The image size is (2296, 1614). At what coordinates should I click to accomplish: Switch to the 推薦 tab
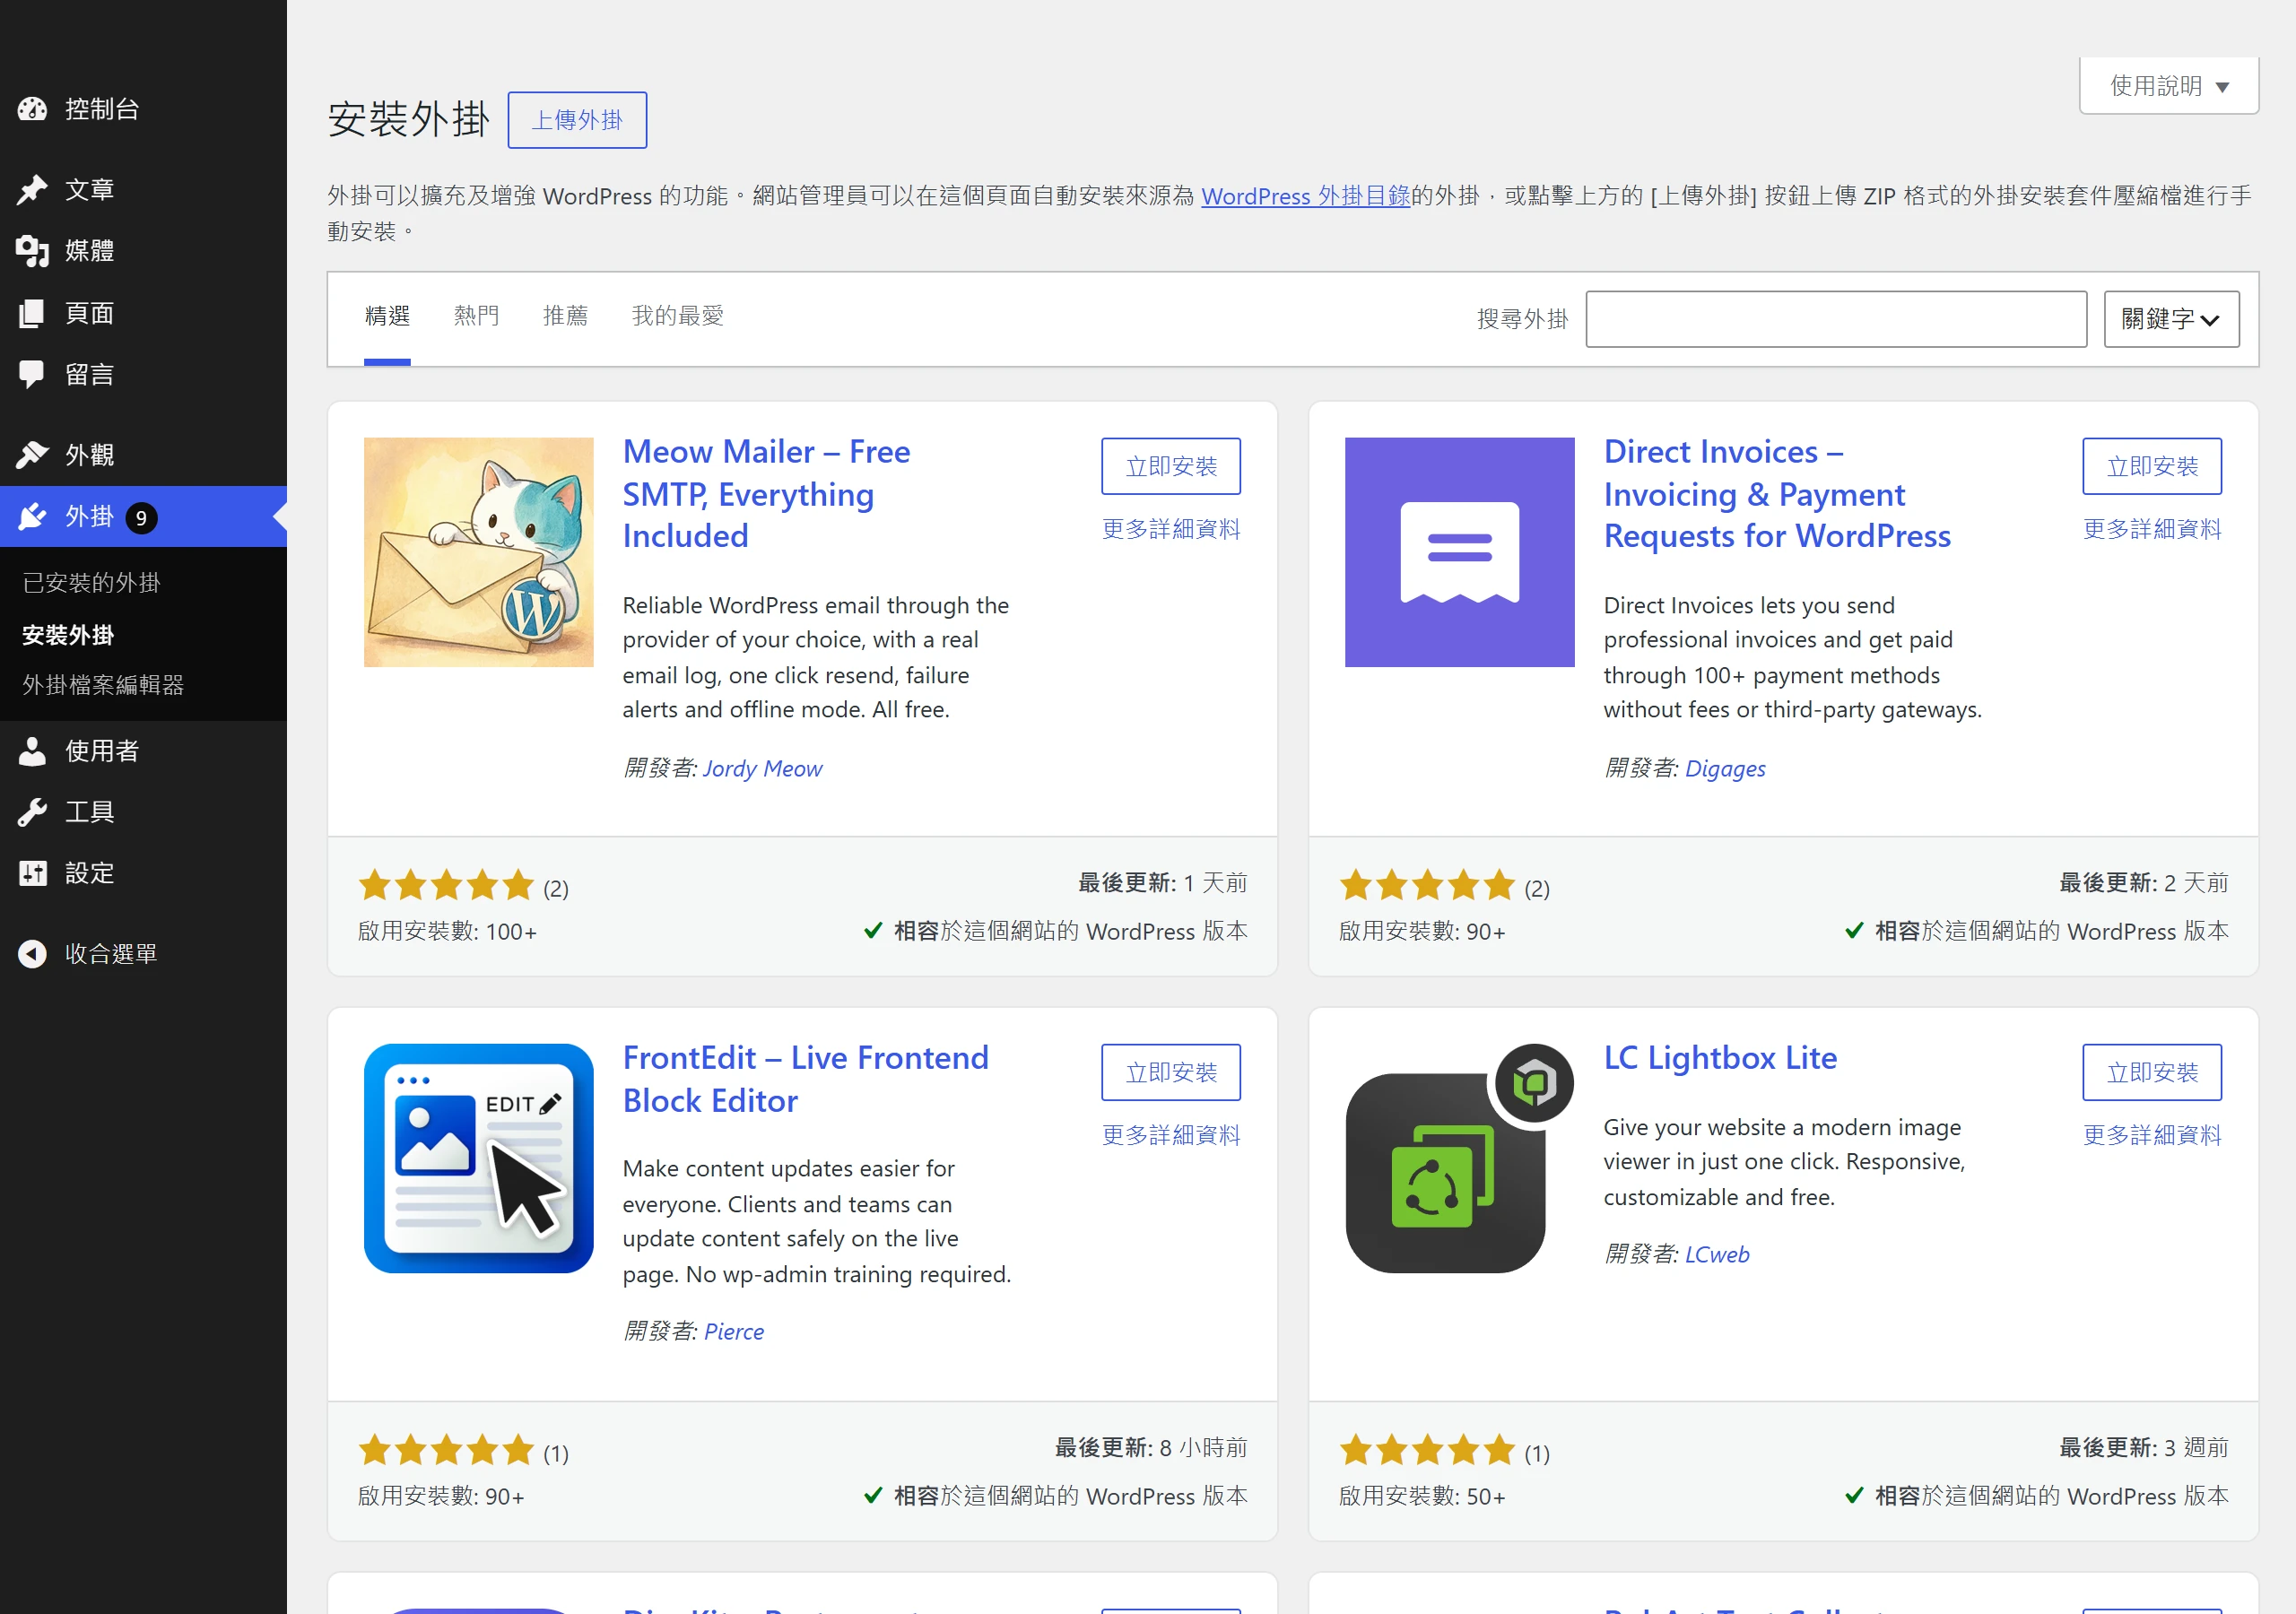(x=565, y=316)
